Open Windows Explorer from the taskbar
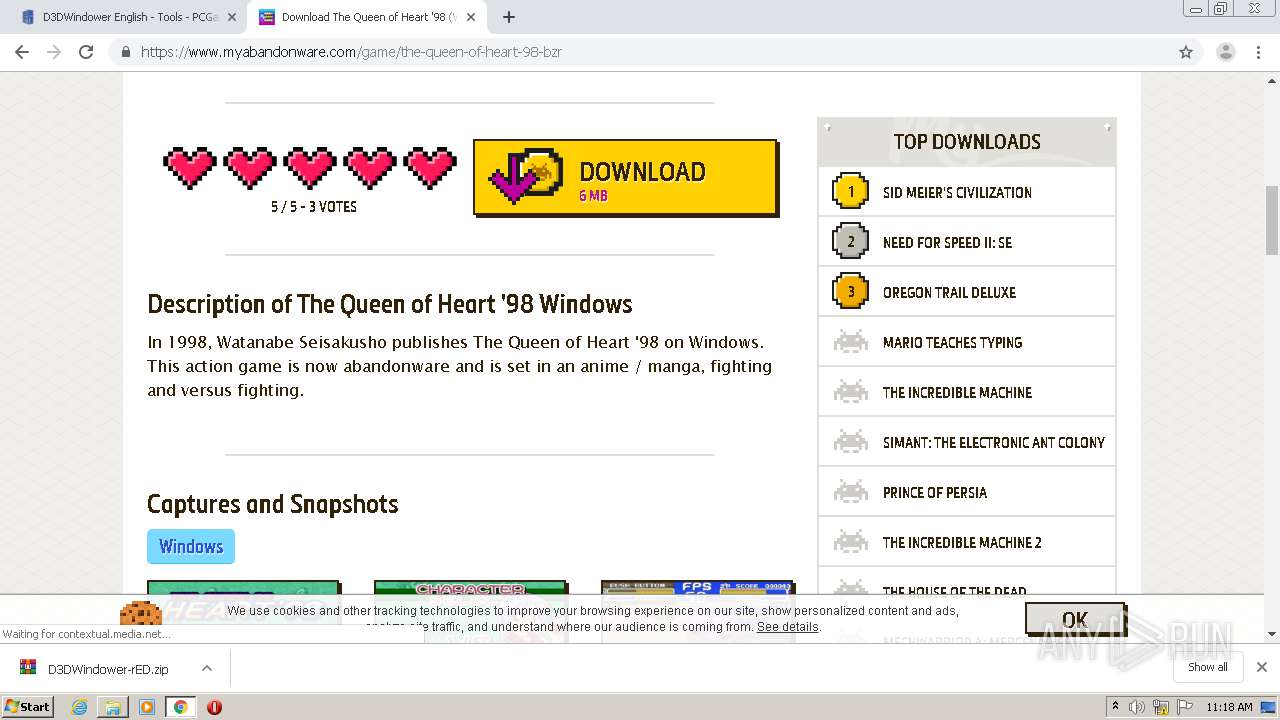This screenshot has width=1280, height=720. coord(113,707)
